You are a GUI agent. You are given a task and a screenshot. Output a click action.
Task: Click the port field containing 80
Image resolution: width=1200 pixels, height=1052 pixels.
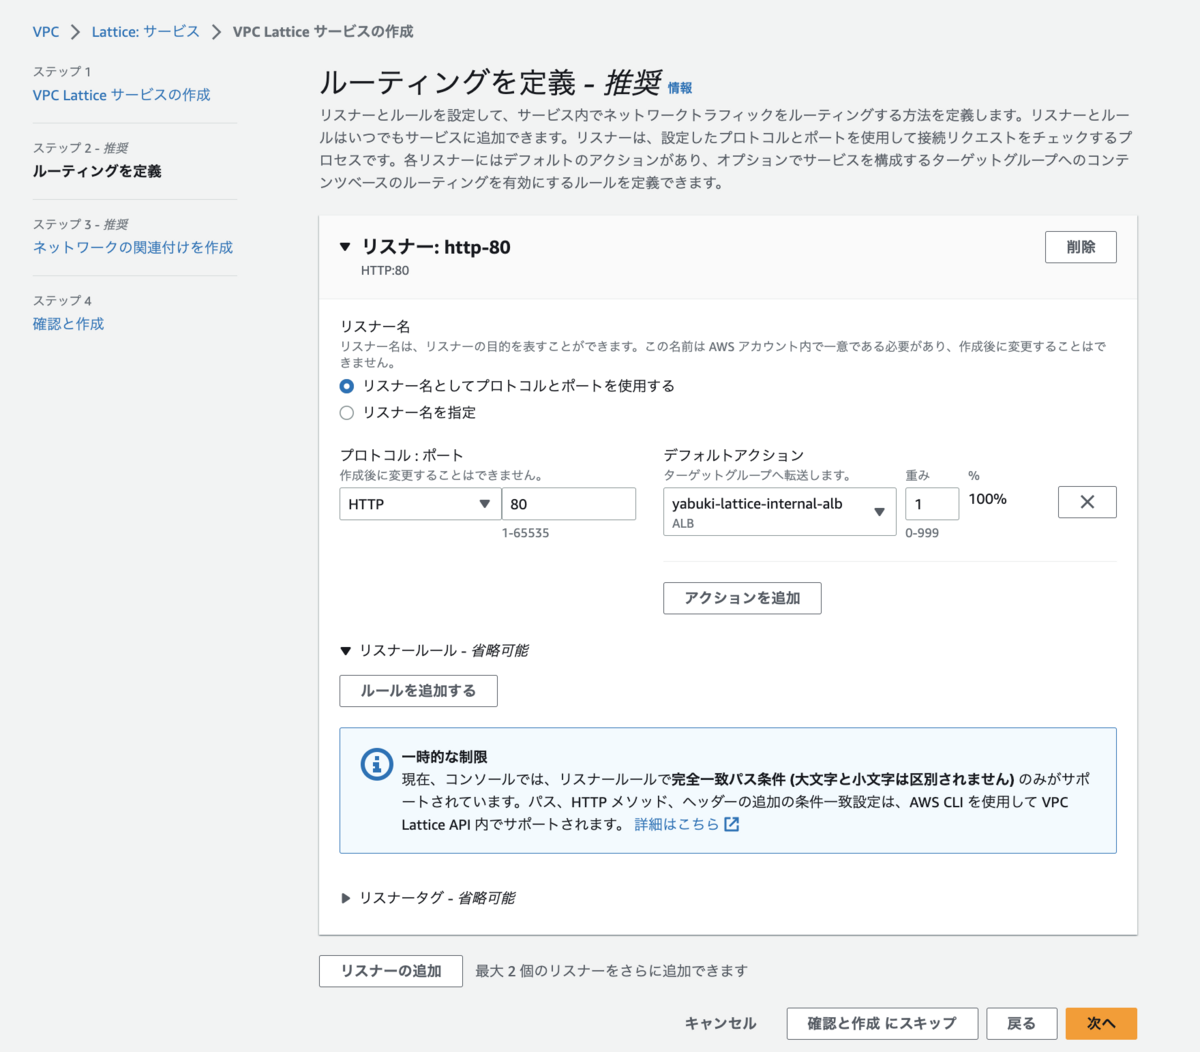[568, 504]
